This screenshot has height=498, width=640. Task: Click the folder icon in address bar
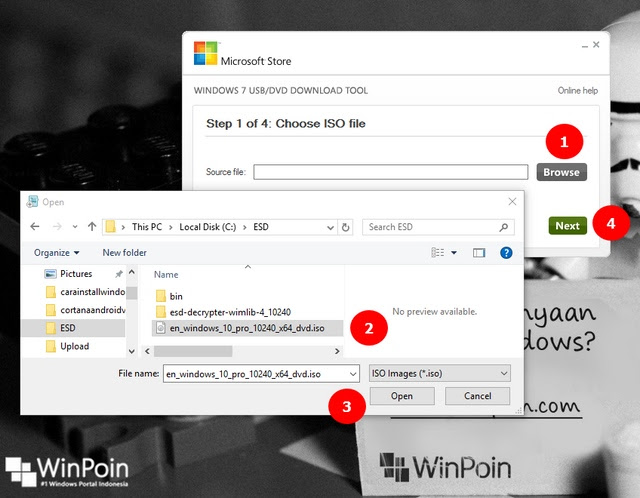click(110, 227)
